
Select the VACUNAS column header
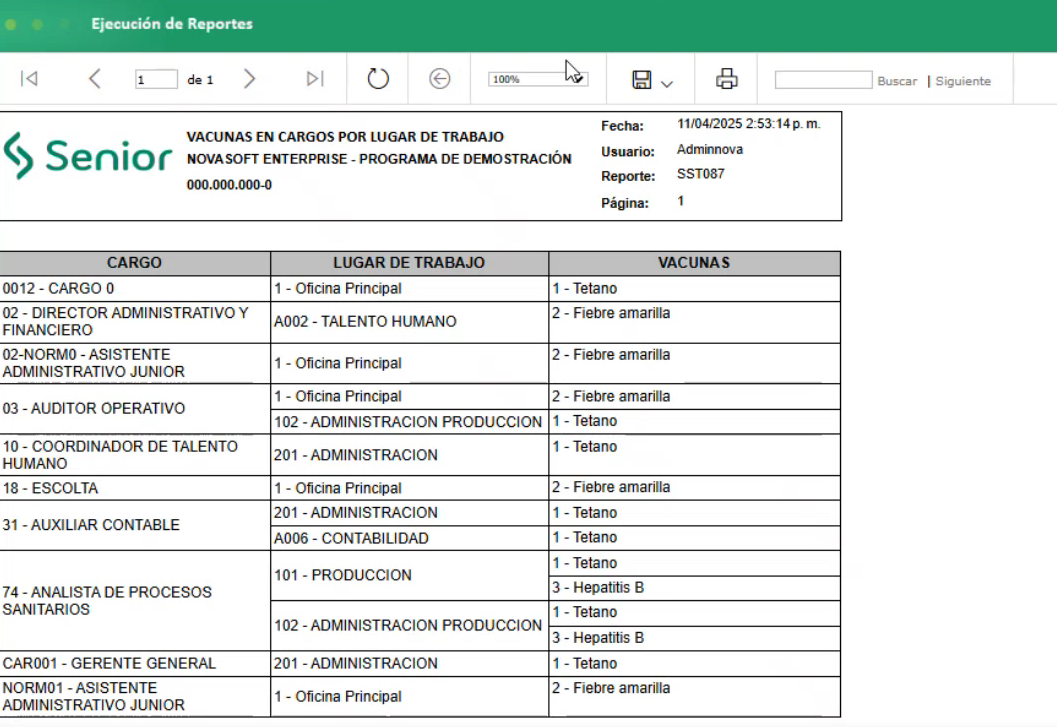(x=693, y=262)
